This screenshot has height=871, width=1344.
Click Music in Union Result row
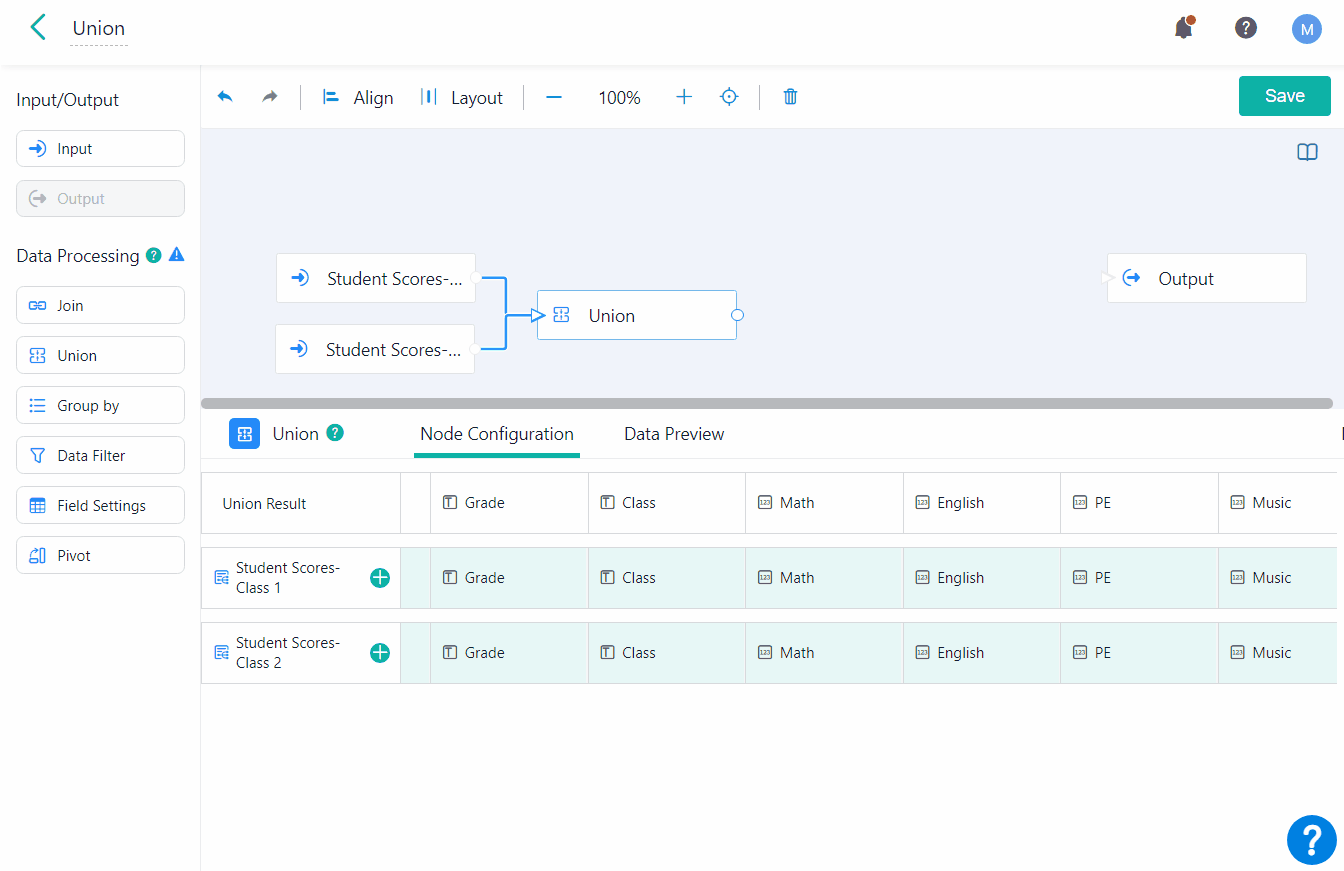tap(1278, 503)
